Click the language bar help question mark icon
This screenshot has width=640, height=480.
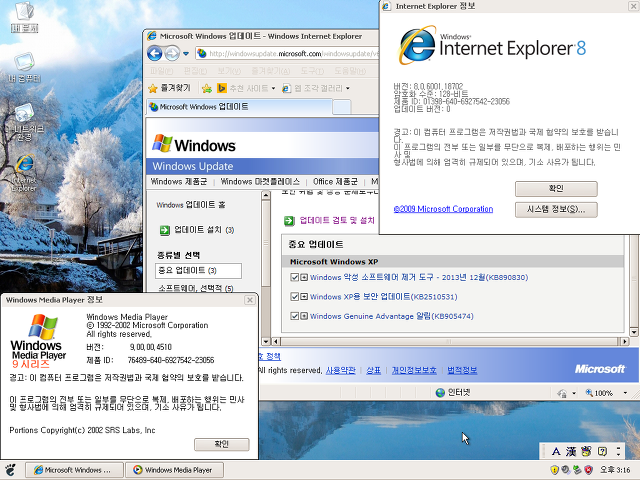click(x=602, y=451)
